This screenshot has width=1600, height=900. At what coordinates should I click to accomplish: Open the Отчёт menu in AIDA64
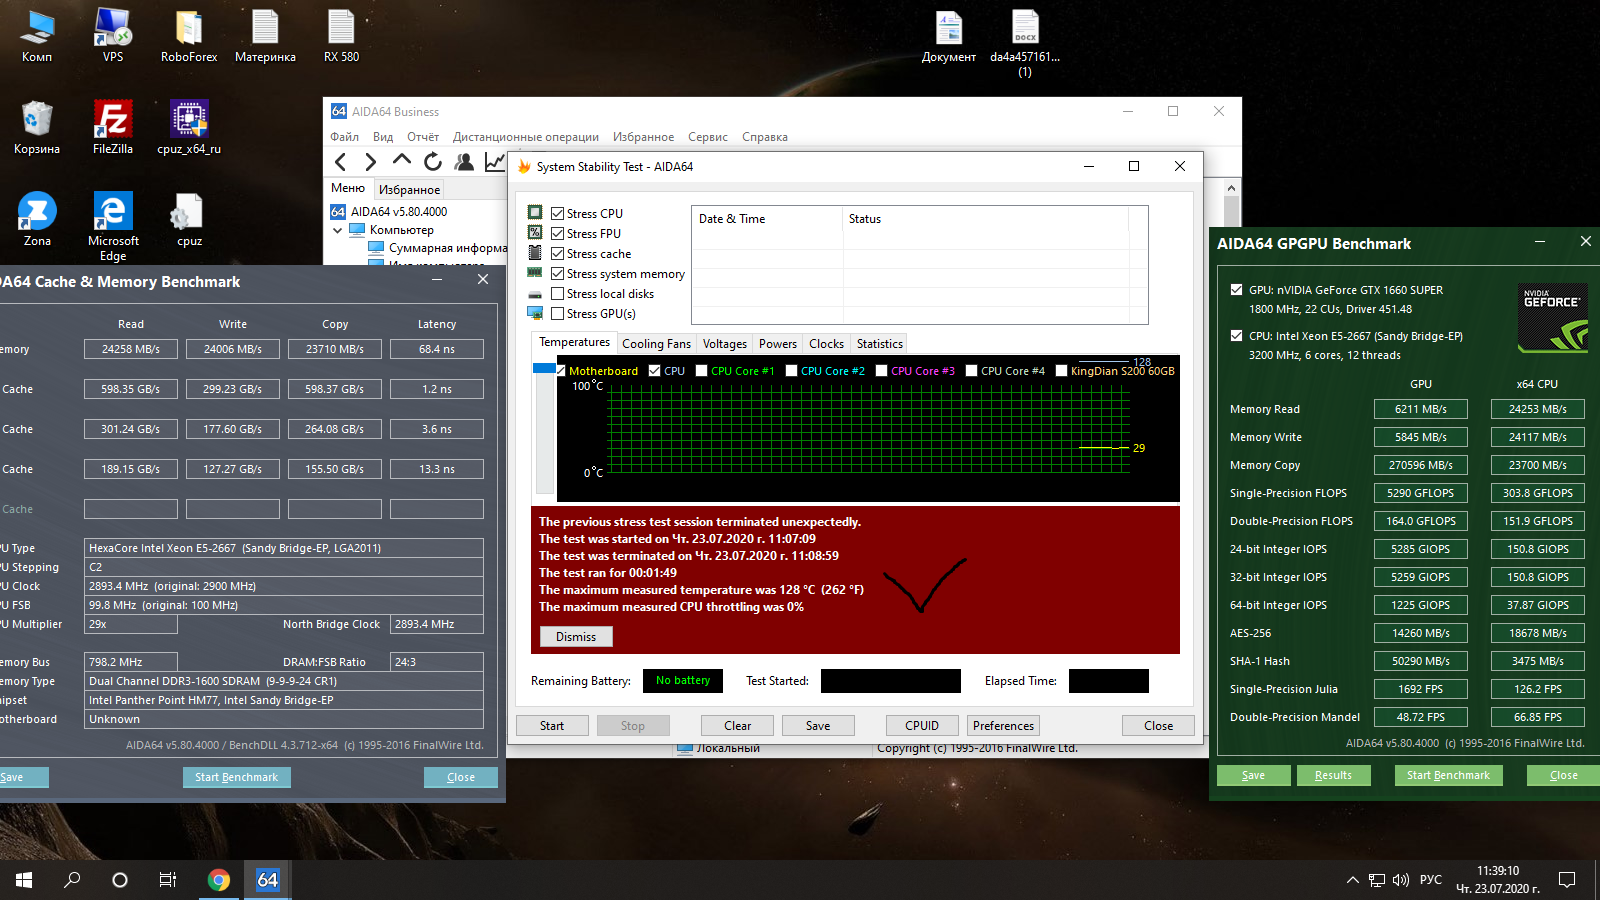pos(423,137)
